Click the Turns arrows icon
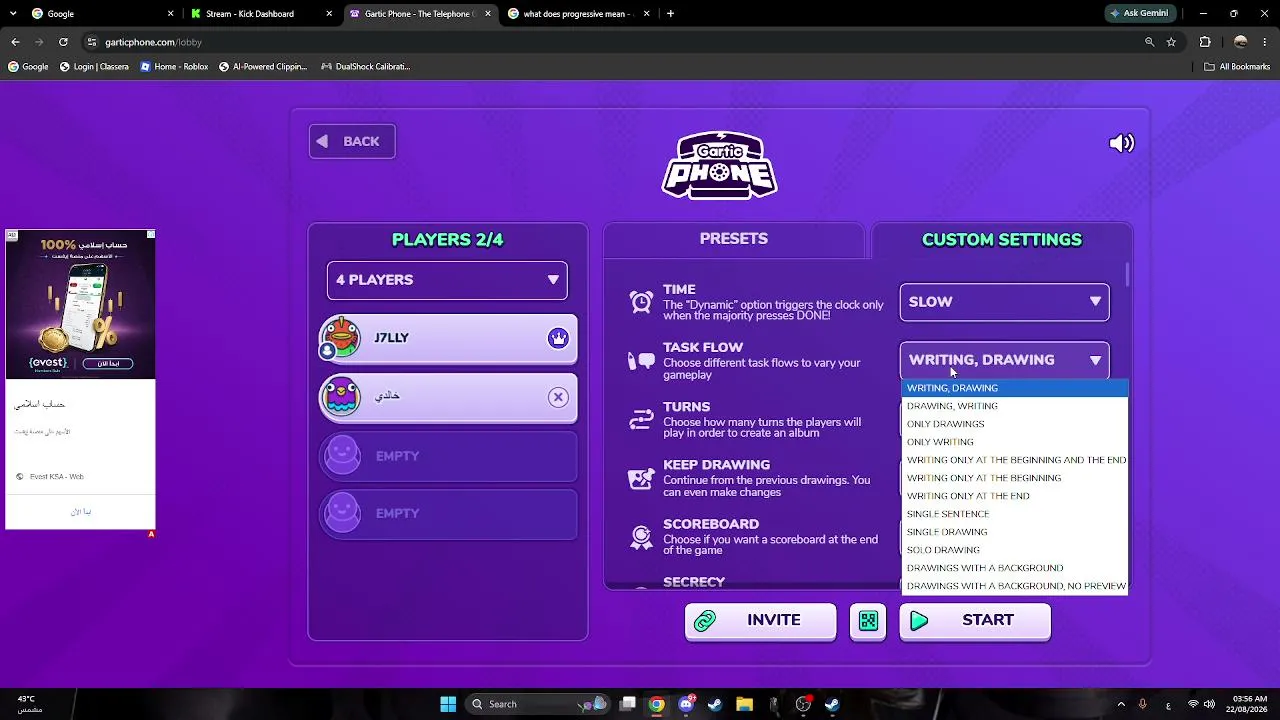The width and height of the screenshot is (1280, 720). pyautogui.click(x=641, y=419)
